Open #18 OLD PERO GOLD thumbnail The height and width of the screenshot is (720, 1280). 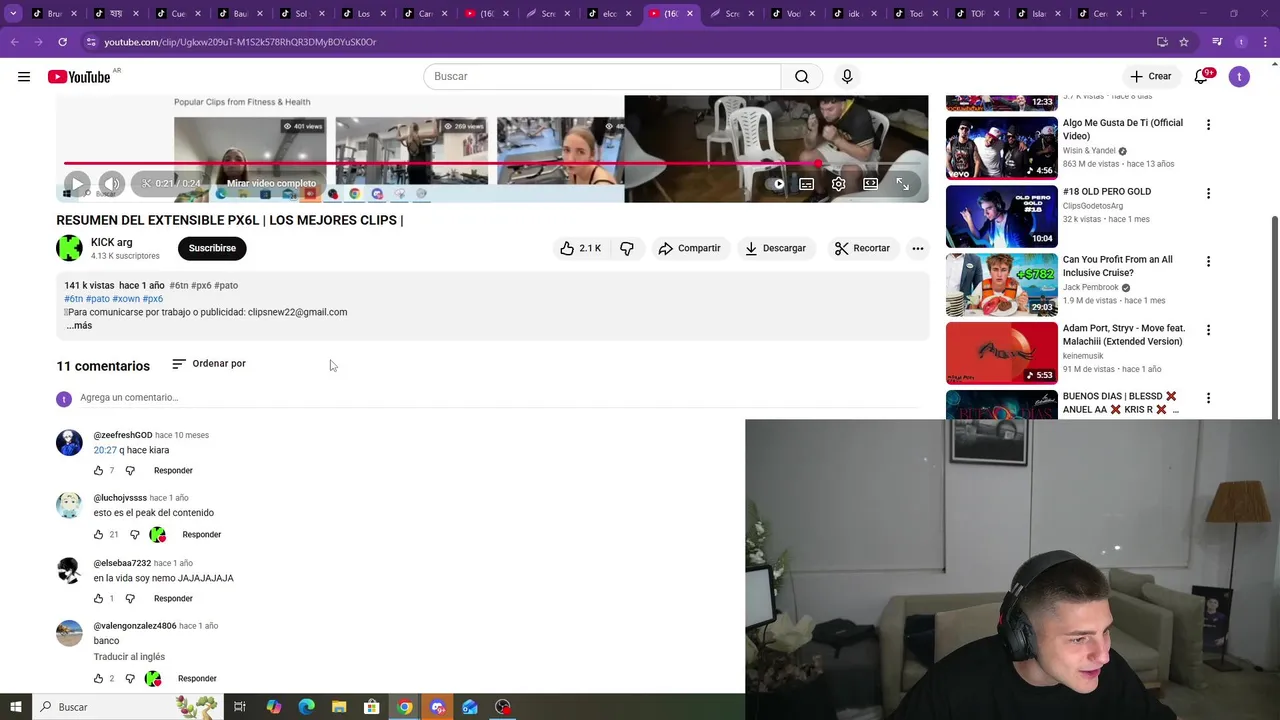[1001, 216]
